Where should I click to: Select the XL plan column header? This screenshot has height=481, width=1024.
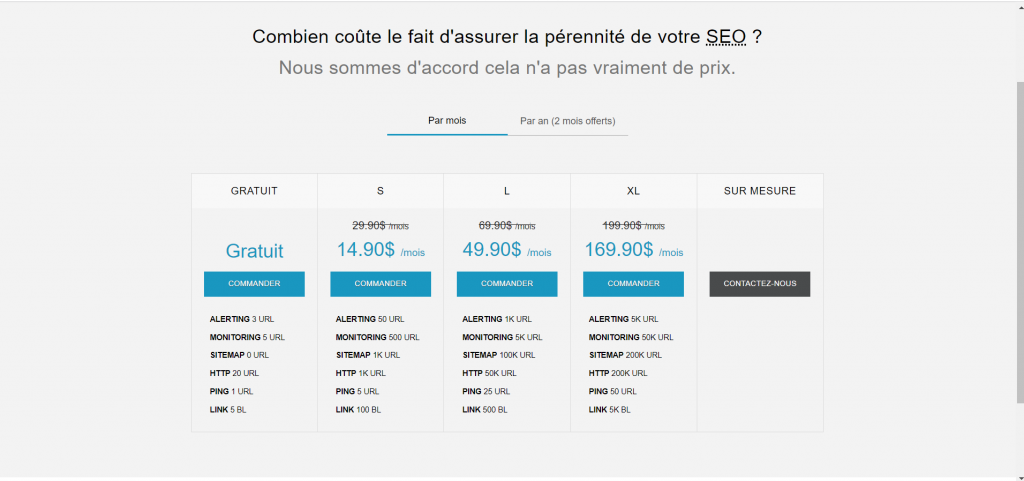633,191
